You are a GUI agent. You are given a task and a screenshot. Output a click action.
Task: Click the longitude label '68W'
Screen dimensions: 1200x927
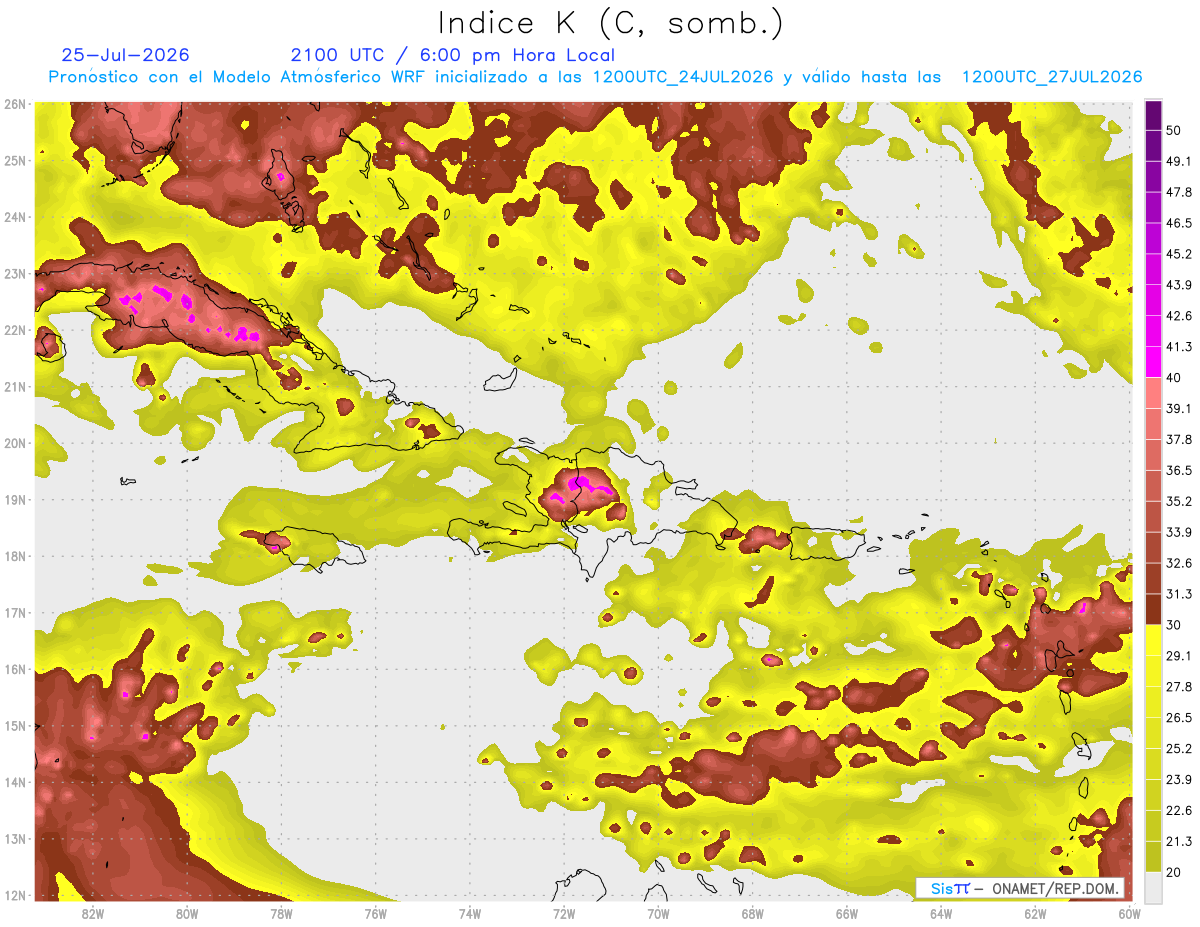tap(753, 913)
